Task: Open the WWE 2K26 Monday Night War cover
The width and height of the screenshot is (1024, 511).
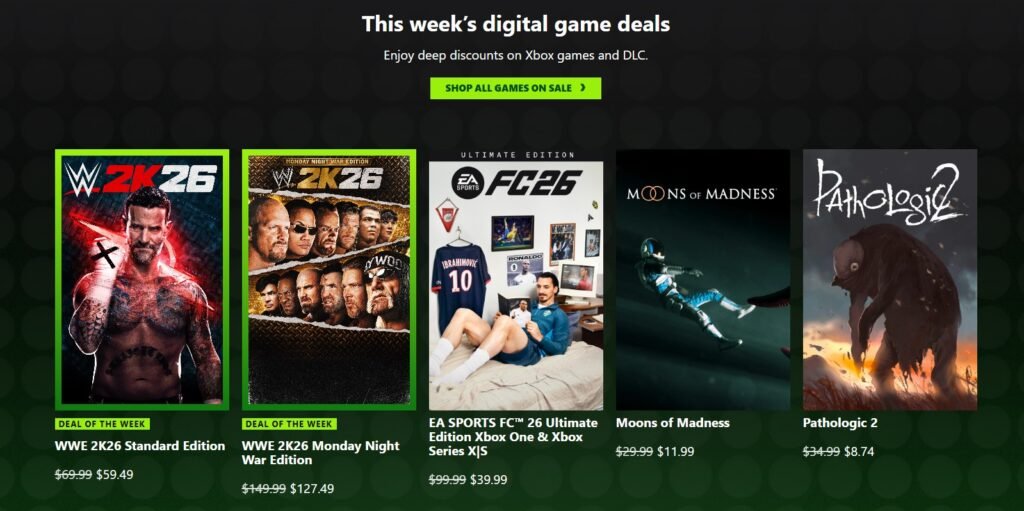Action: tap(329, 280)
